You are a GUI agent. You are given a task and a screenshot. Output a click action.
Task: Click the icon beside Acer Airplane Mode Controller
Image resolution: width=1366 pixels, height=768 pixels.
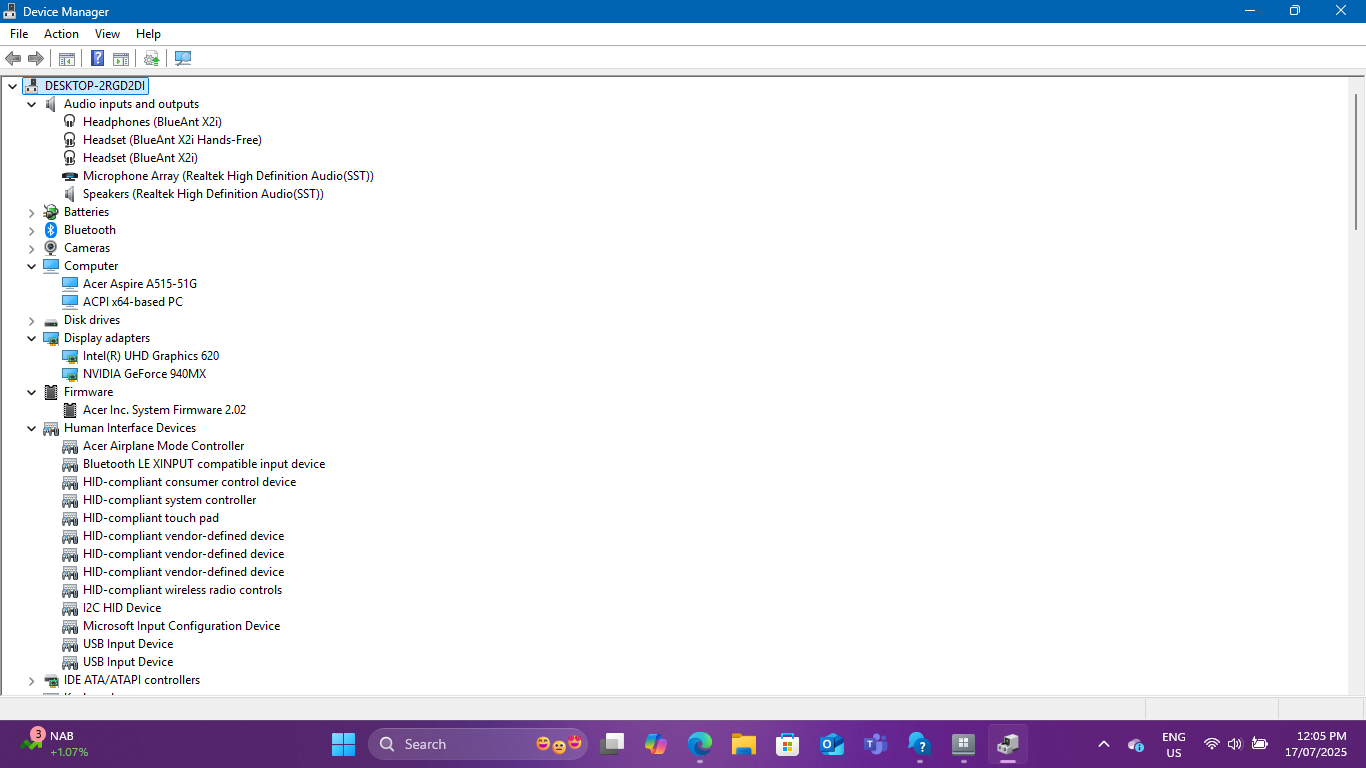70,446
